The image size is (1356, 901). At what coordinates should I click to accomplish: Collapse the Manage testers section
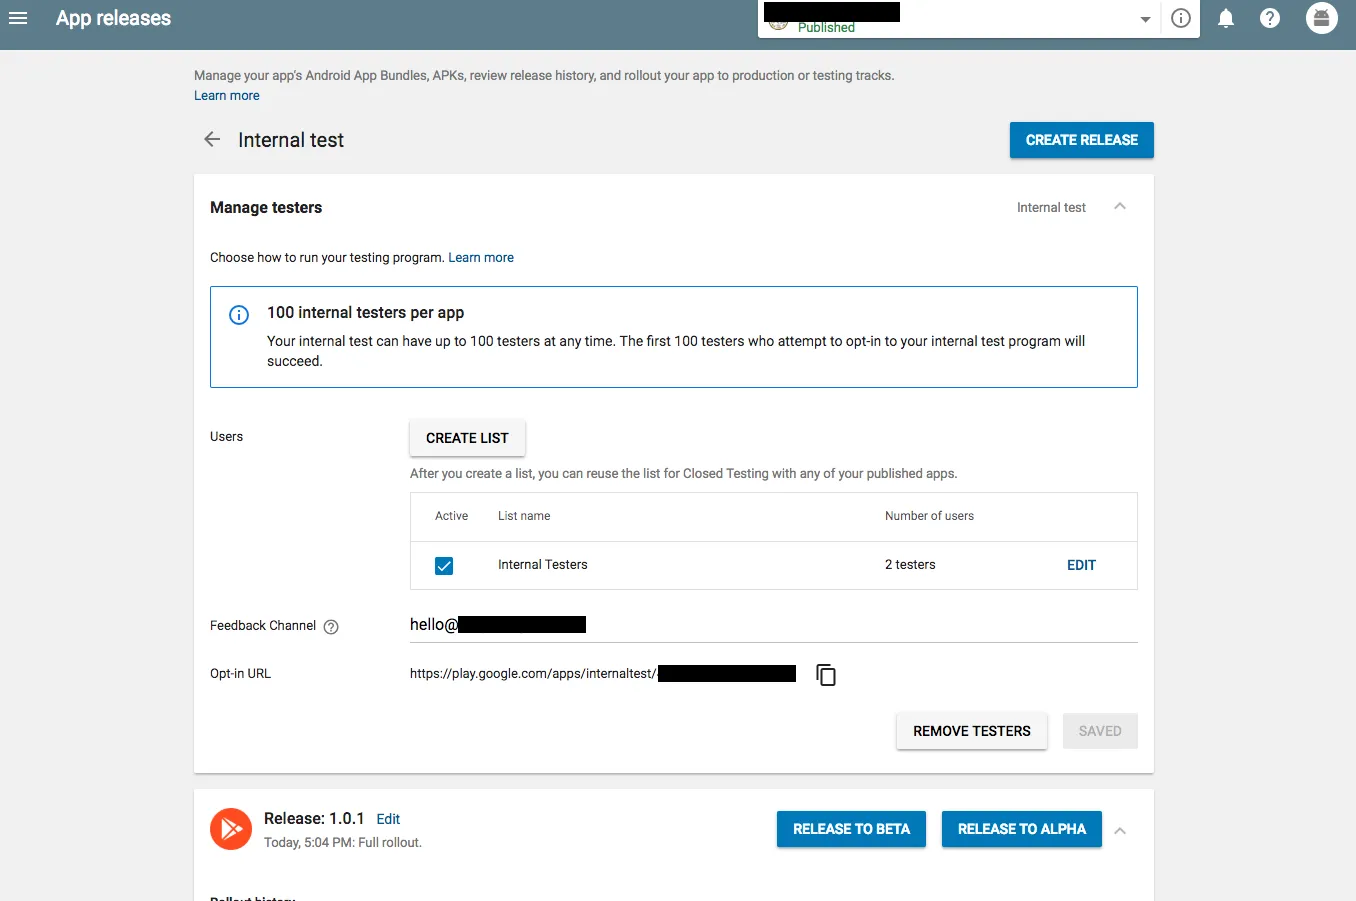tap(1120, 207)
